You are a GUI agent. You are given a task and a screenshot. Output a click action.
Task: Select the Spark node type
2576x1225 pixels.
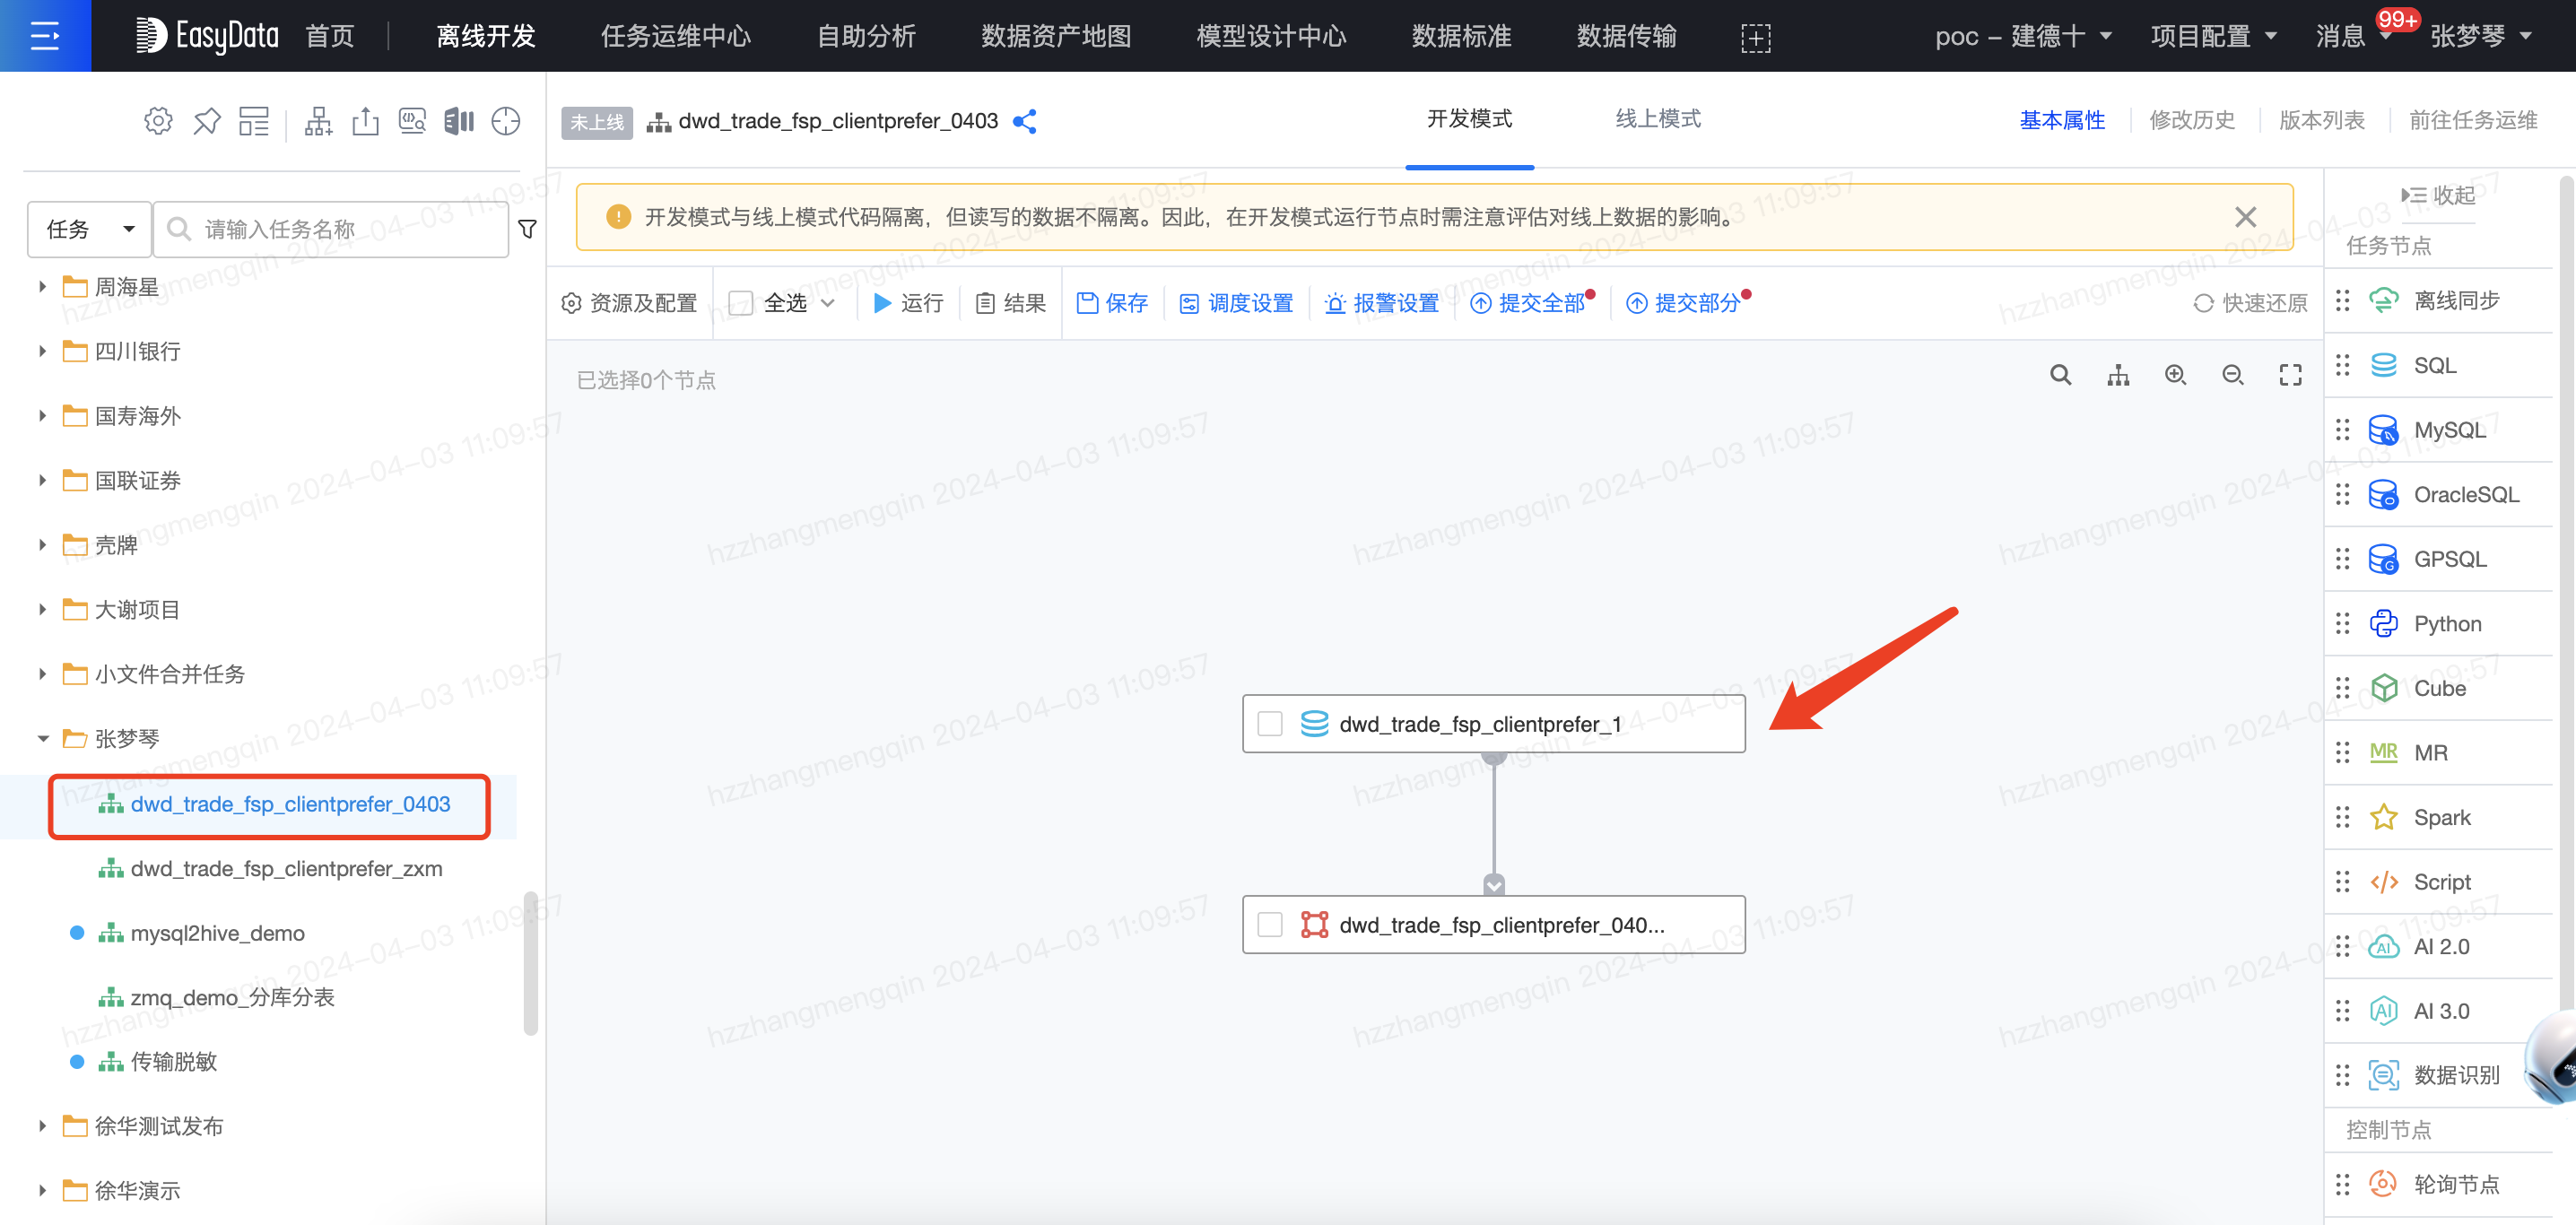tap(2439, 817)
